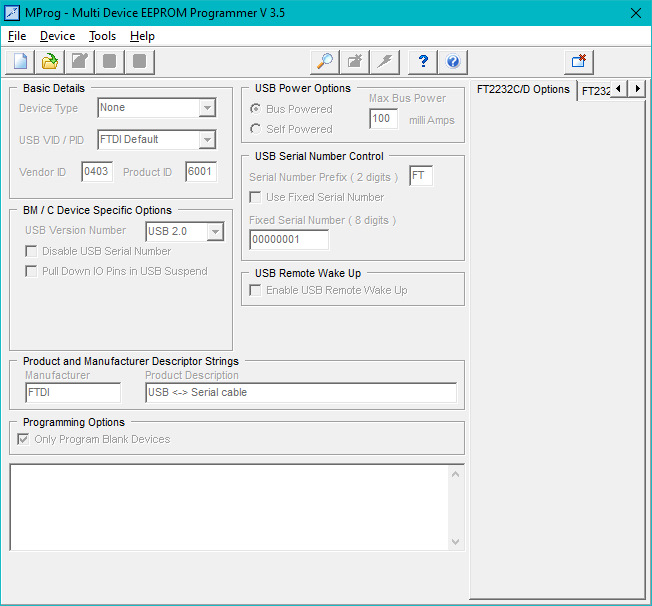Click the Manufacturer text field
Screen dimensions: 652x606
[x=73, y=393]
